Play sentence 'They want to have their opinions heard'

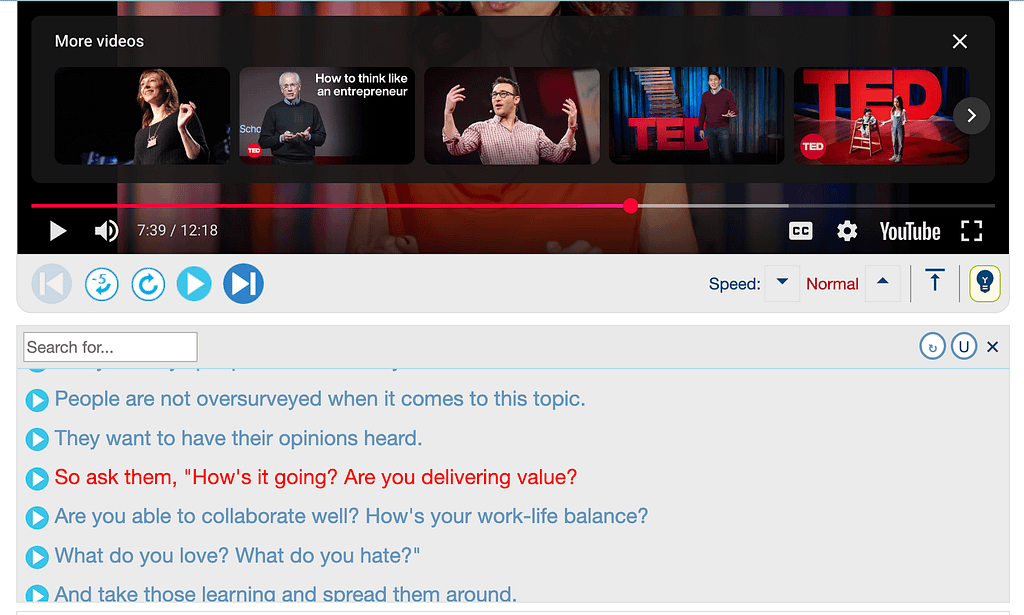coord(37,439)
